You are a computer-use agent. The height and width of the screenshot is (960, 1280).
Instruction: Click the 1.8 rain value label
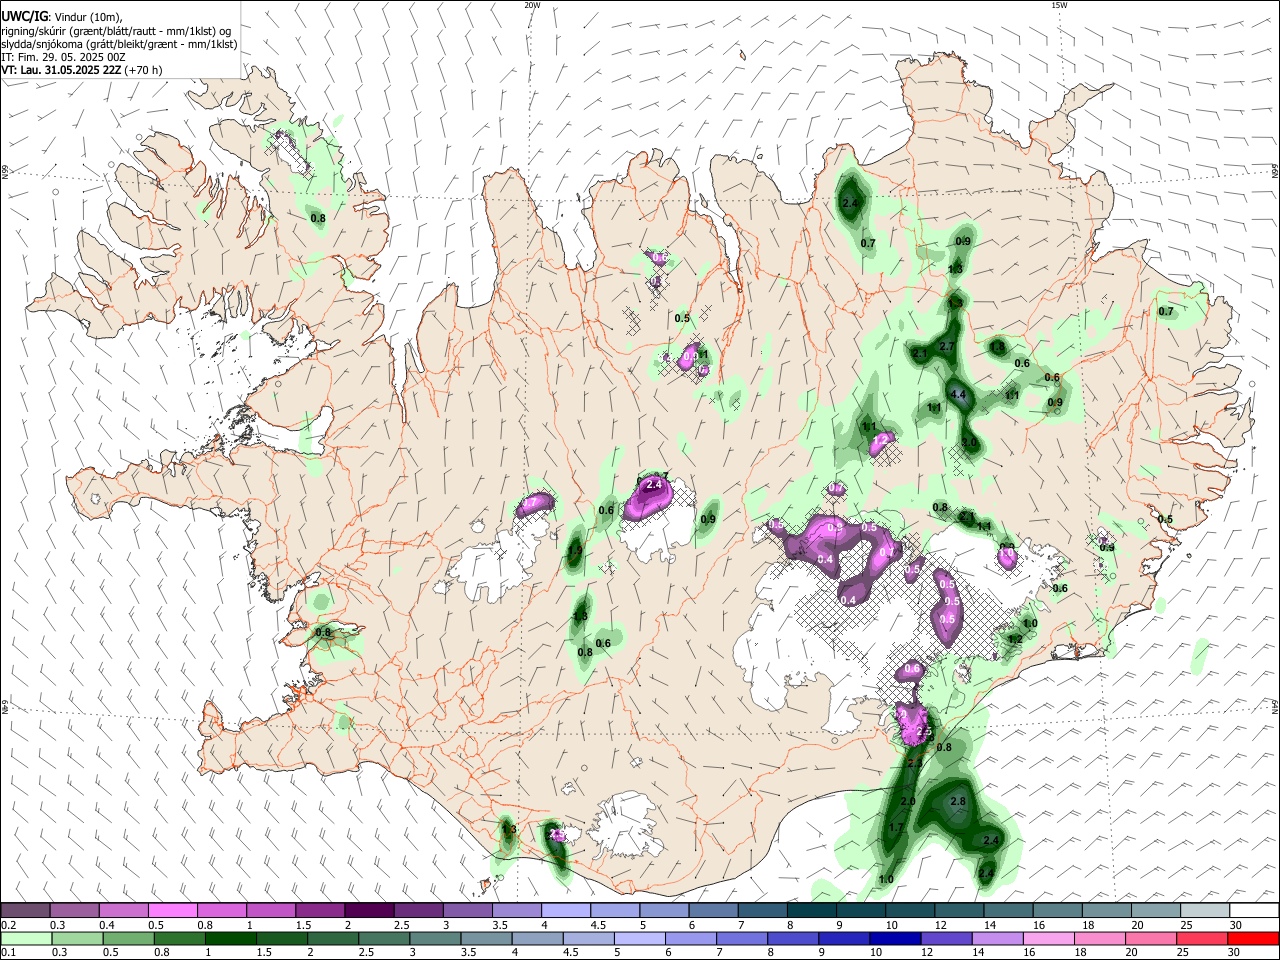tap(997, 347)
